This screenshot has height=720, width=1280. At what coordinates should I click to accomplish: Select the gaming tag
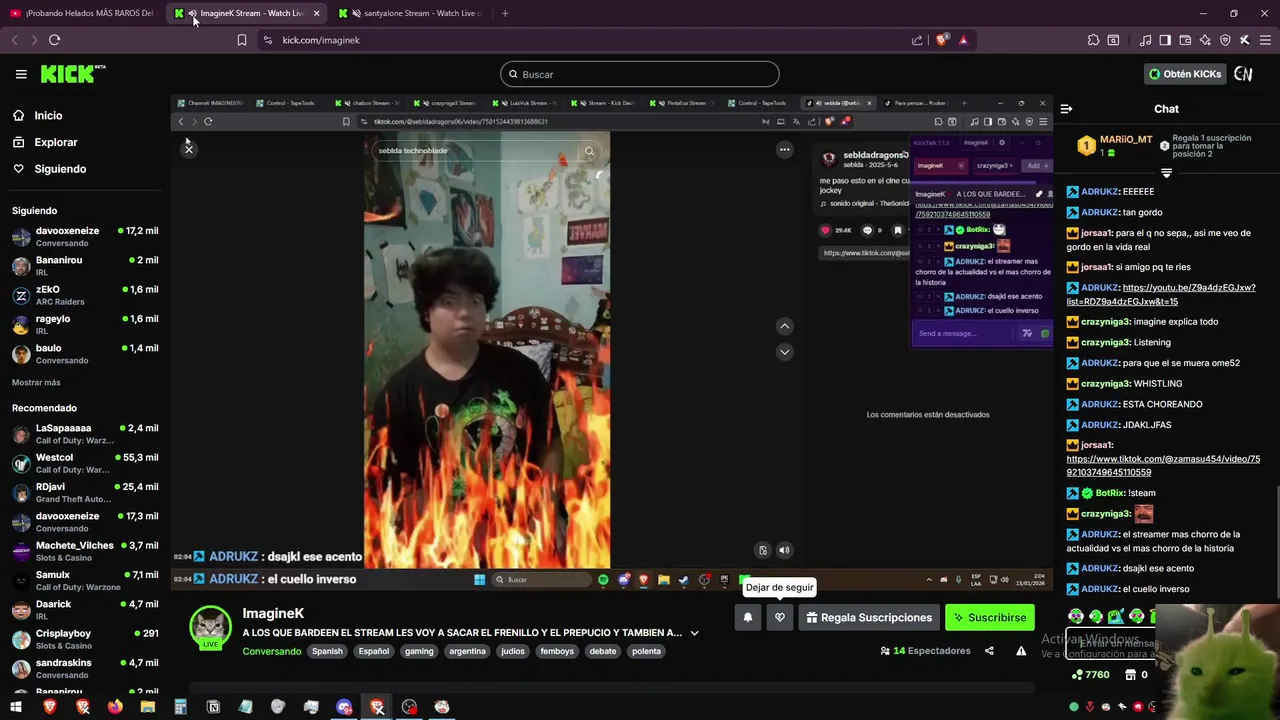tap(419, 651)
